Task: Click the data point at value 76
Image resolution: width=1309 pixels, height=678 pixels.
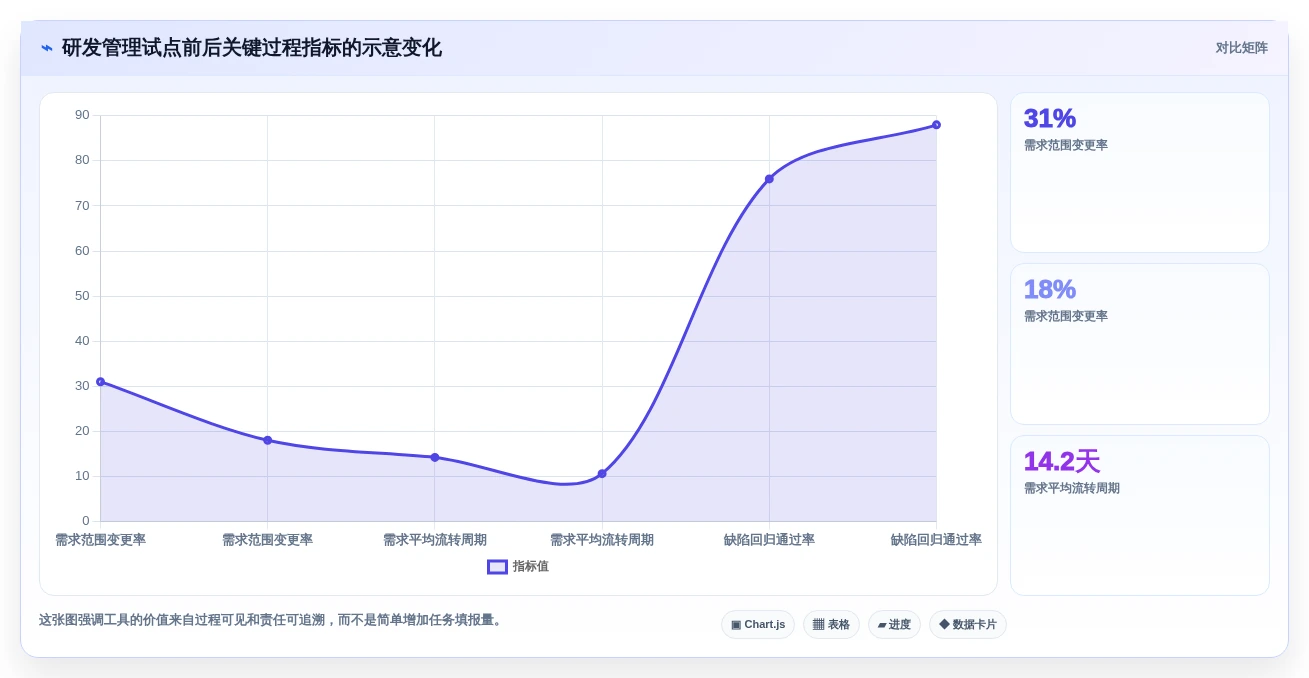Action: (769, 179)
